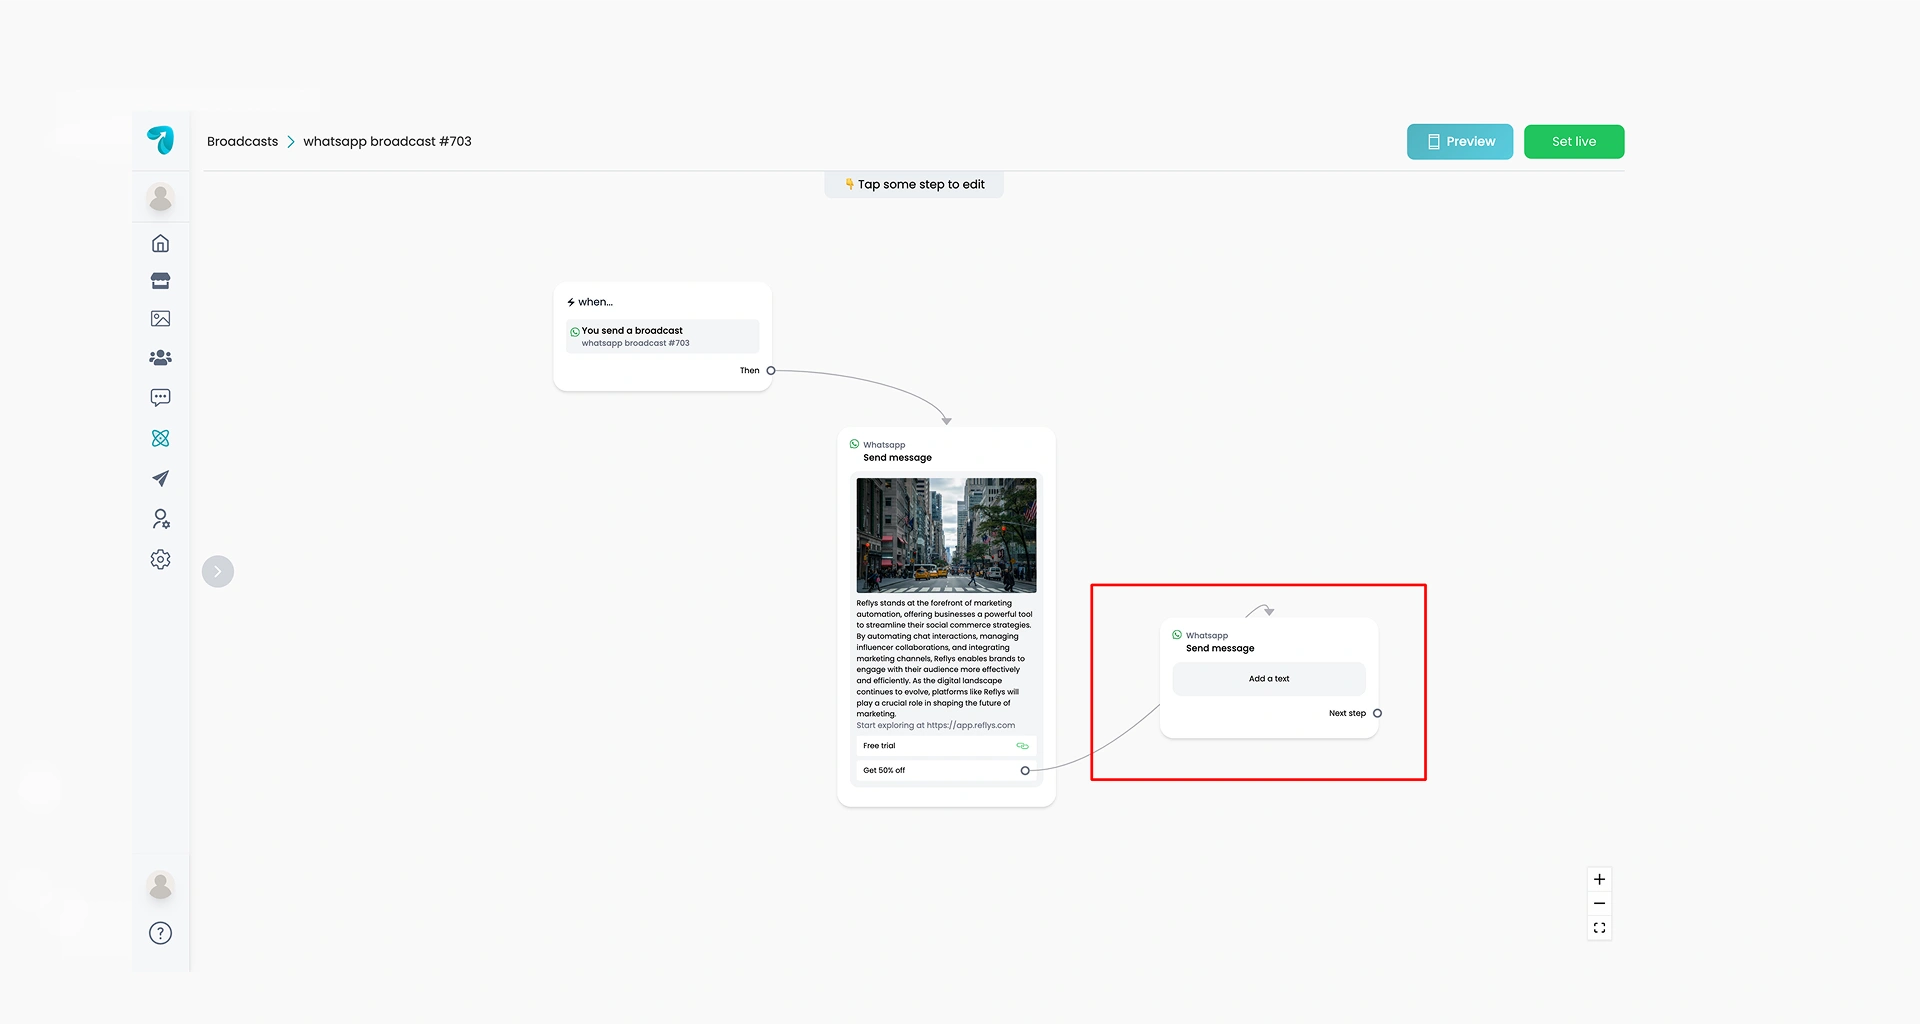Viewport: 1920px width, 1025px height.
Task: Click the Then output connector of the trigger
Action: tap(771, 371)
